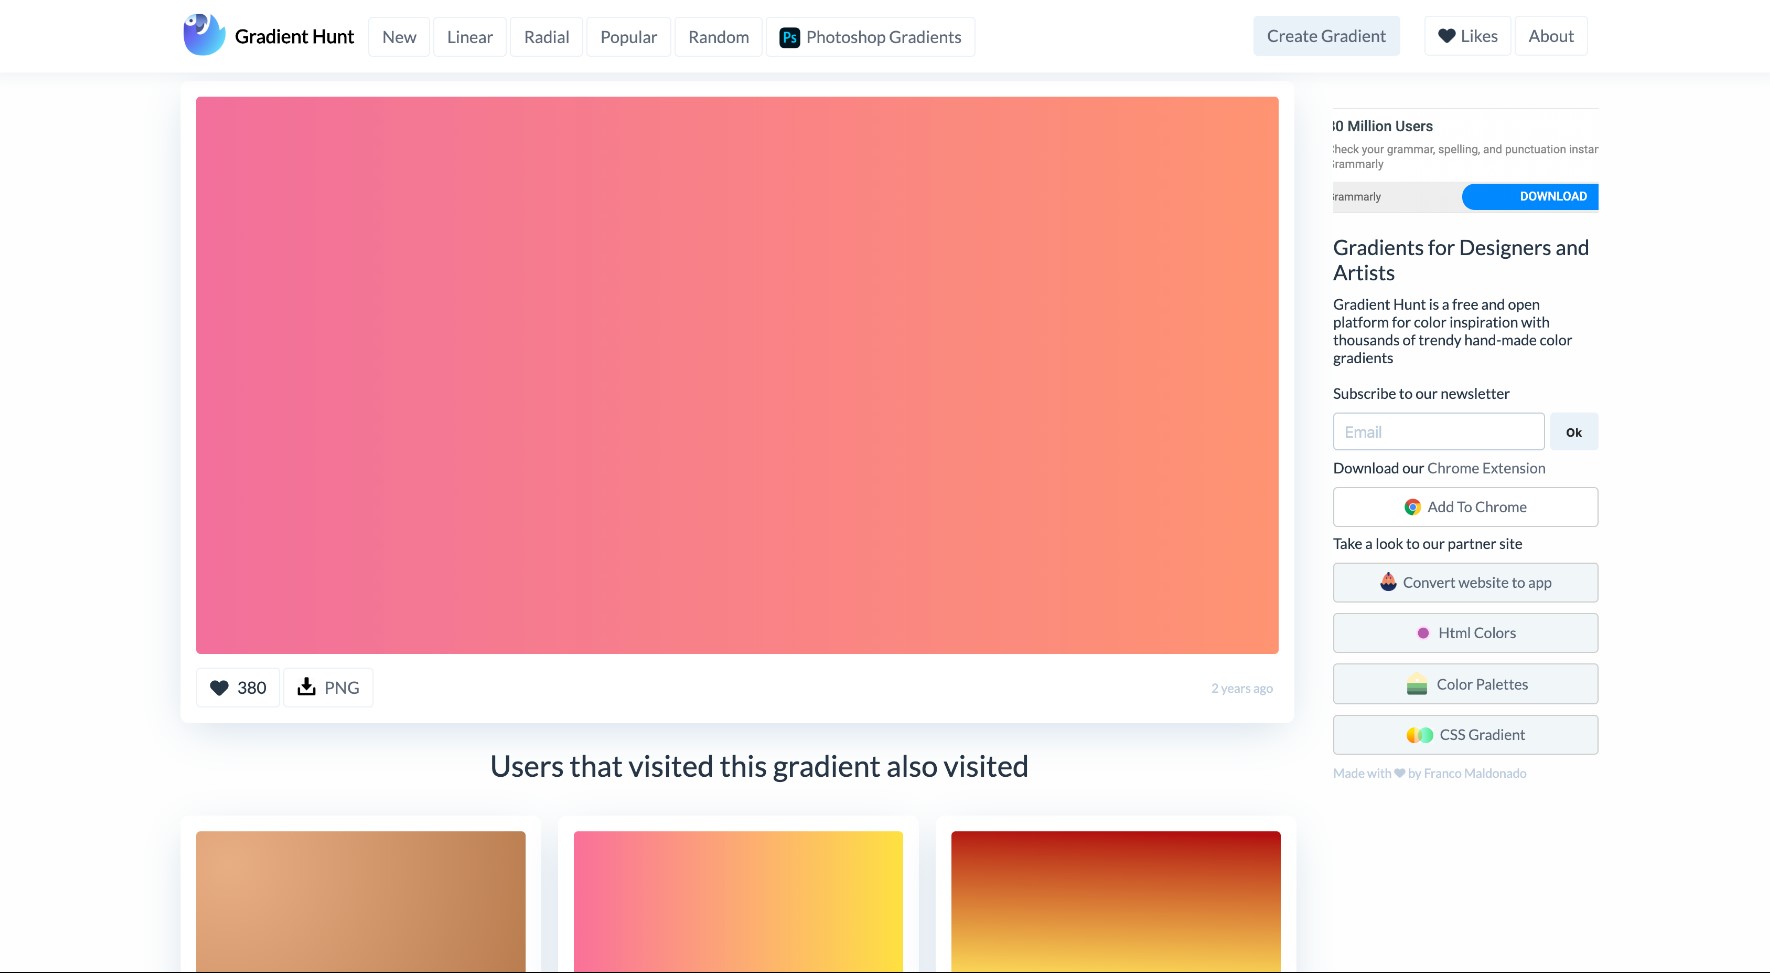This screenshot has height=973, width=1770.
Task: Click the Chrome icon in Add To Chrome
Action: click(1413, 507)
